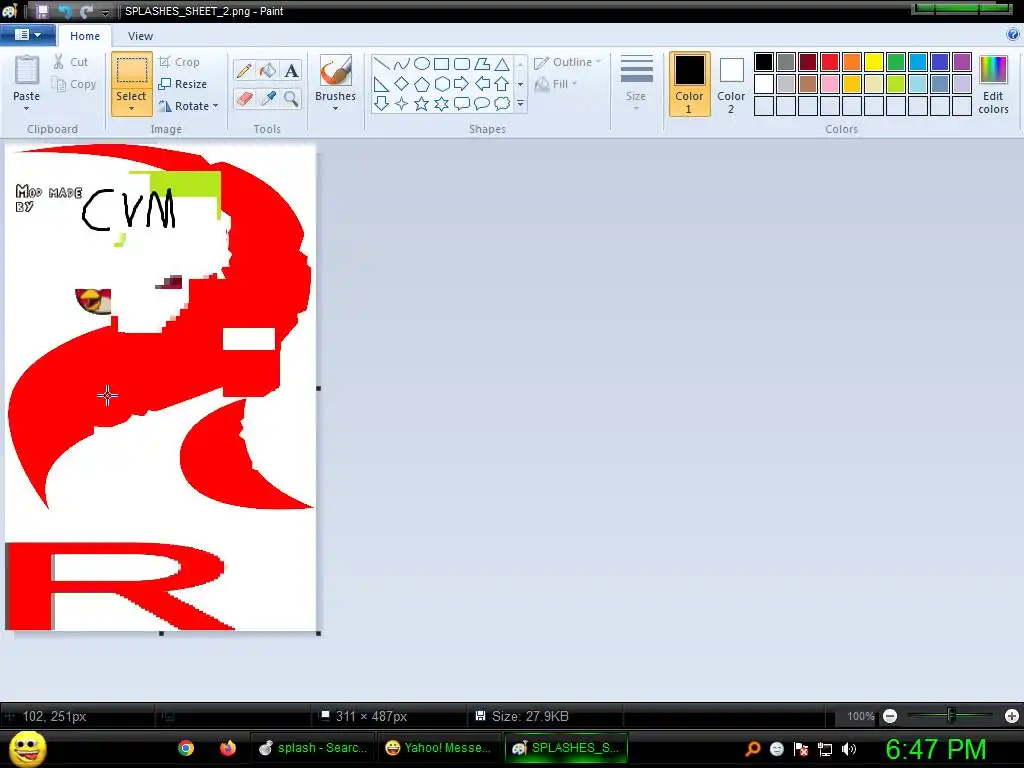
Task: Switch to the Home ribbon tab
Action: coord(85,36)
